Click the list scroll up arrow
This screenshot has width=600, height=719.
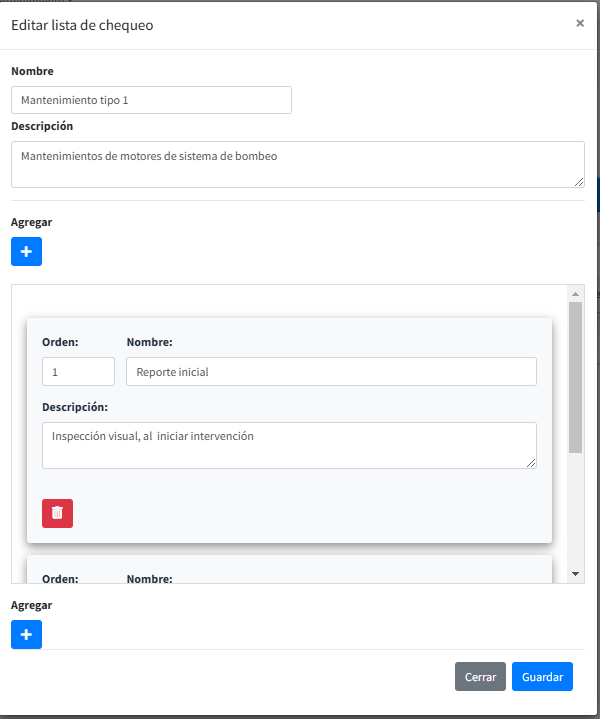point(575,294)
